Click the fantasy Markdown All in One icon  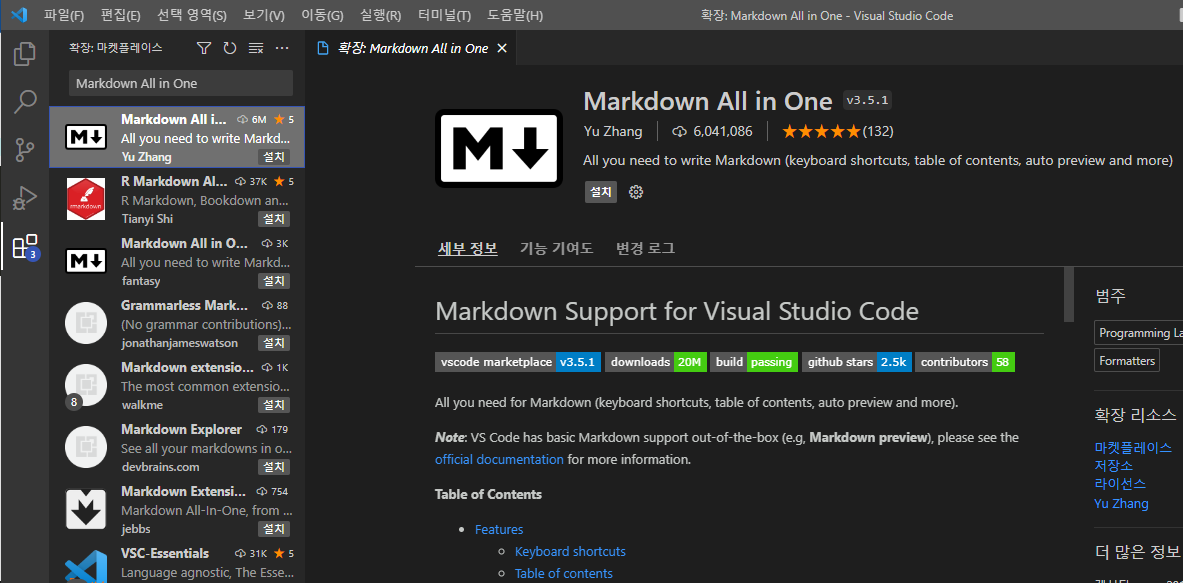click(x=86, y=261)
